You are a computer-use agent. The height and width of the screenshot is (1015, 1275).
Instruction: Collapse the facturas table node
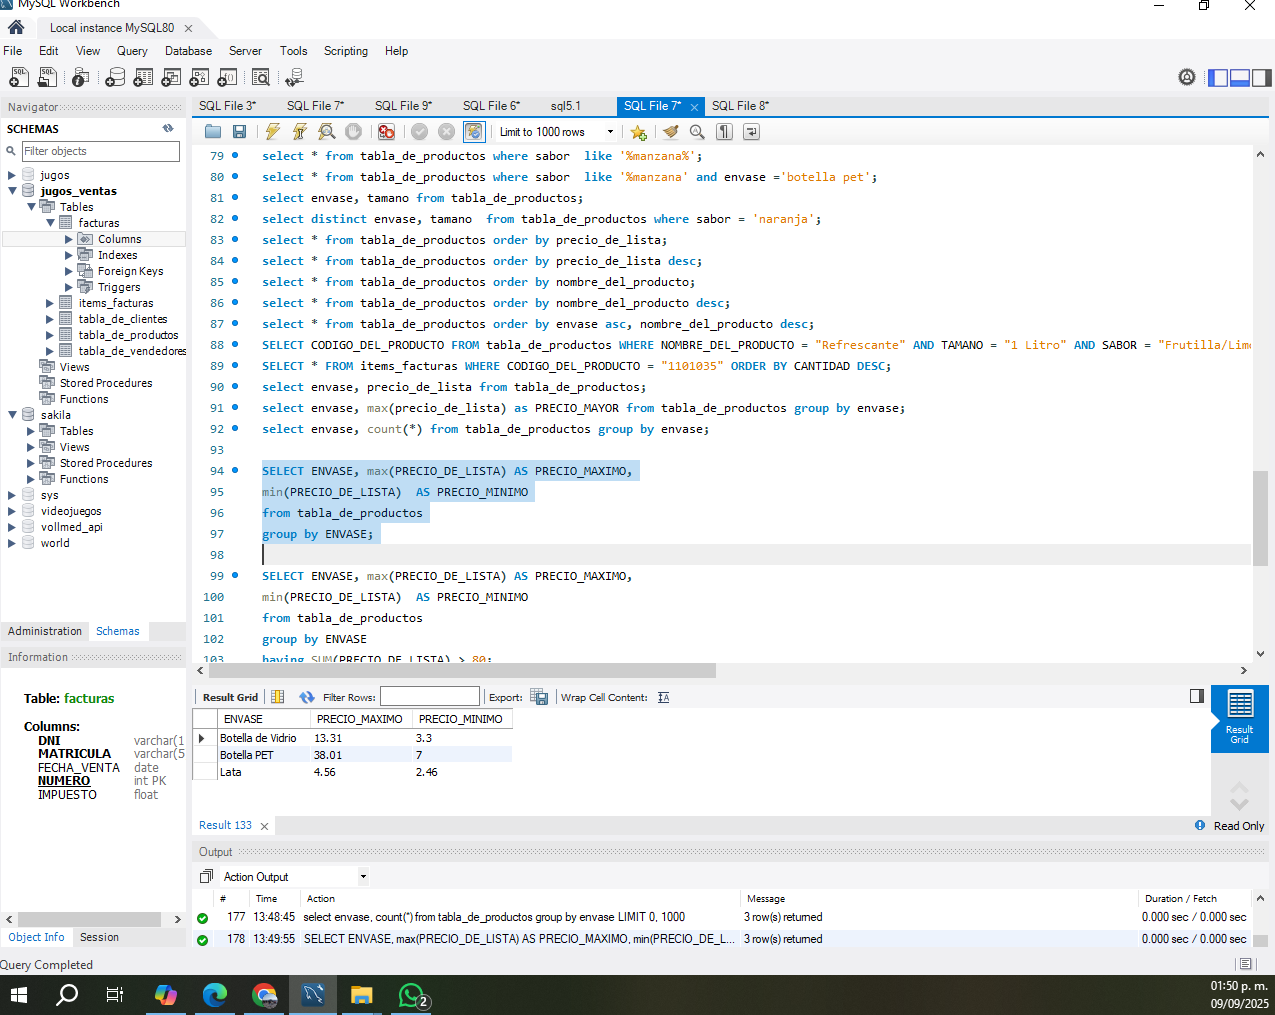[50, 223]
